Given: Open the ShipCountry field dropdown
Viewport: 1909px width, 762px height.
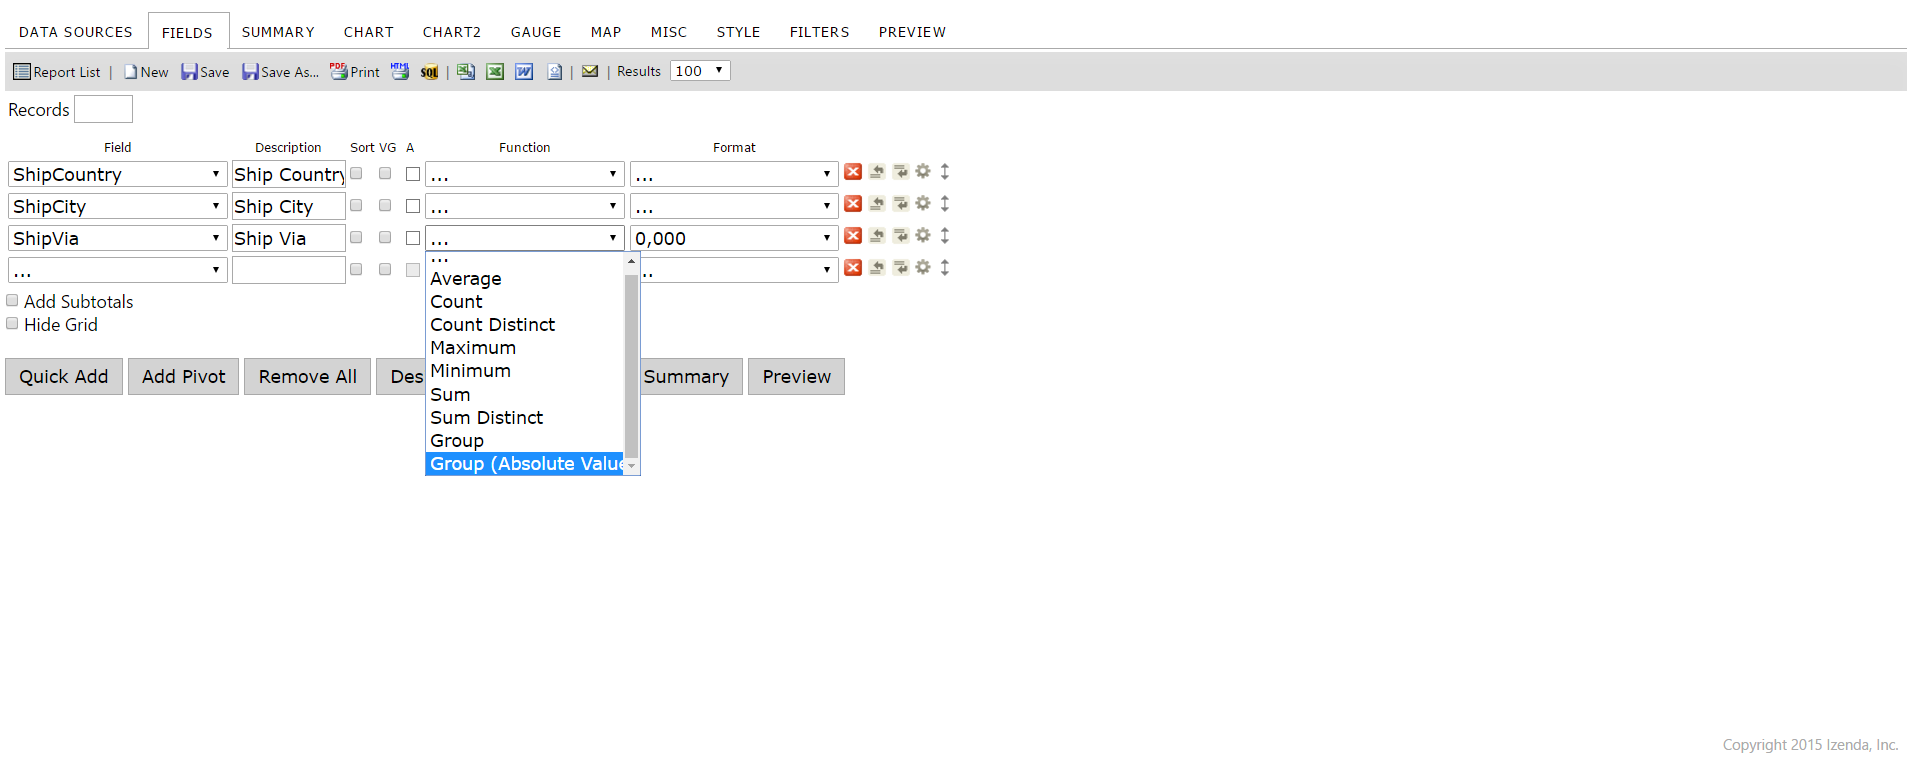Looking at the screenshot, I should click(118, 174).
